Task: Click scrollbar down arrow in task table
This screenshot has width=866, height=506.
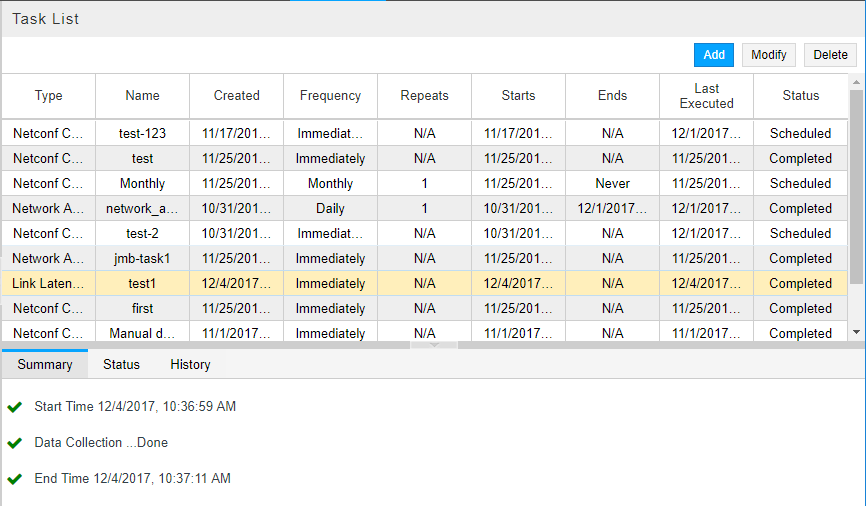Action: click(856, 332)
